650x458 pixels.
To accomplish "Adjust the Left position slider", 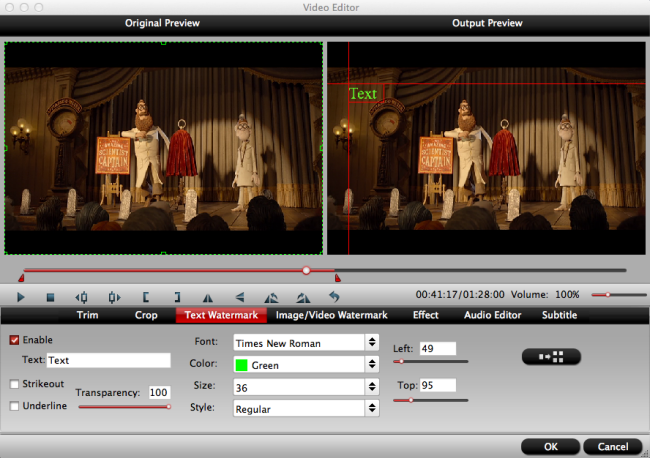I will [x=431, y=362].
